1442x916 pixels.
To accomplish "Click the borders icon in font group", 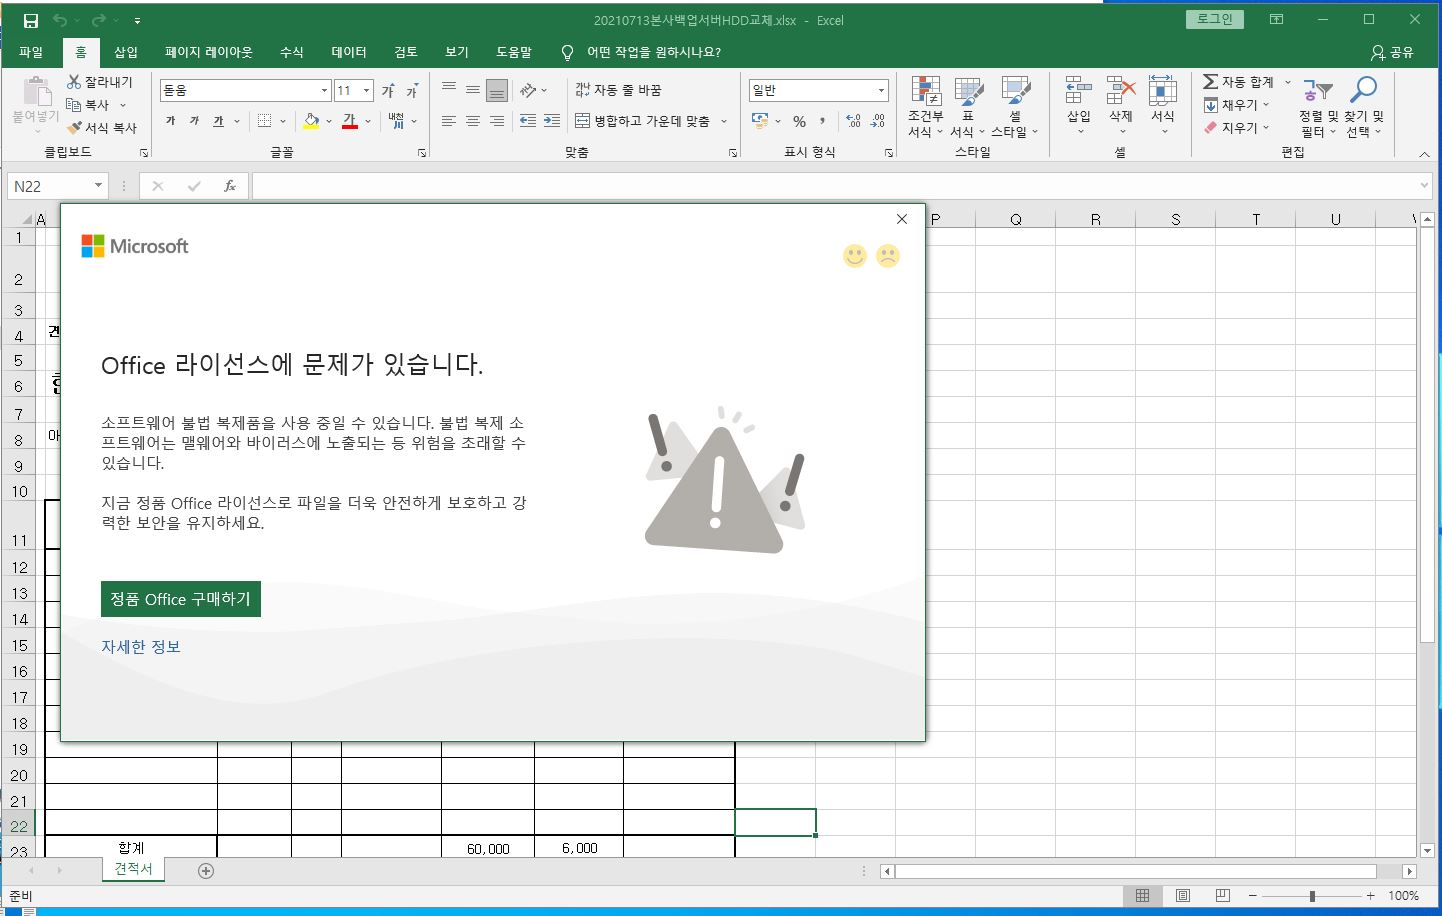I will [x=264, y=121].
